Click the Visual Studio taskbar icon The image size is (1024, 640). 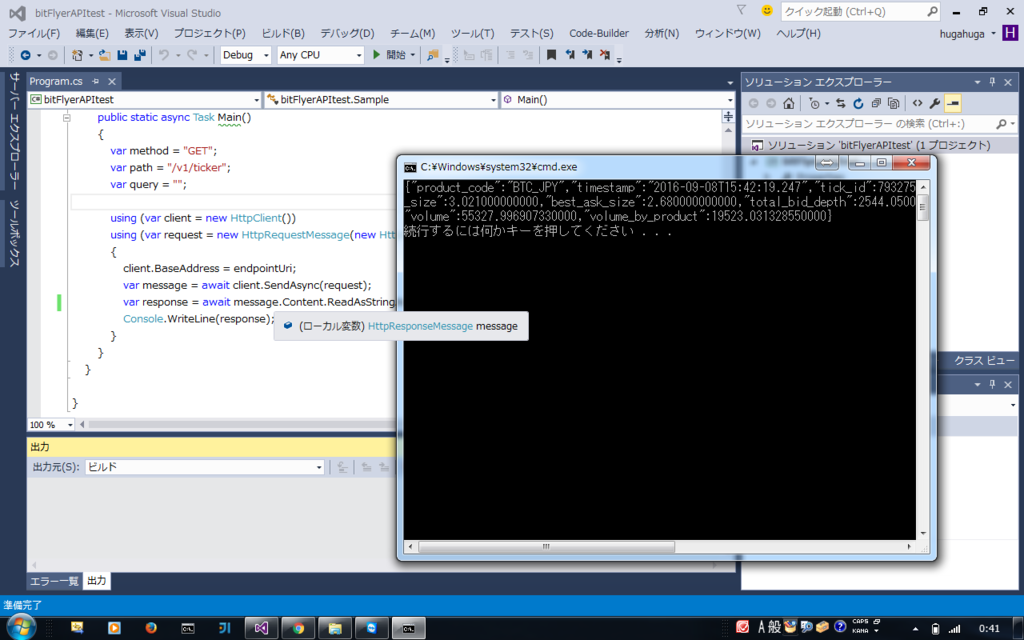pos(261,628)
